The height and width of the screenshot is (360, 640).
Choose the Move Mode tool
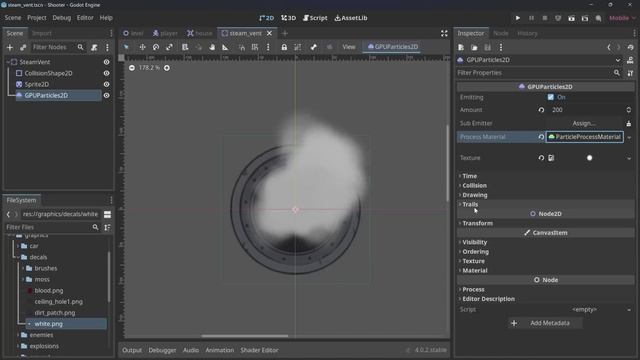coord(142,47)
